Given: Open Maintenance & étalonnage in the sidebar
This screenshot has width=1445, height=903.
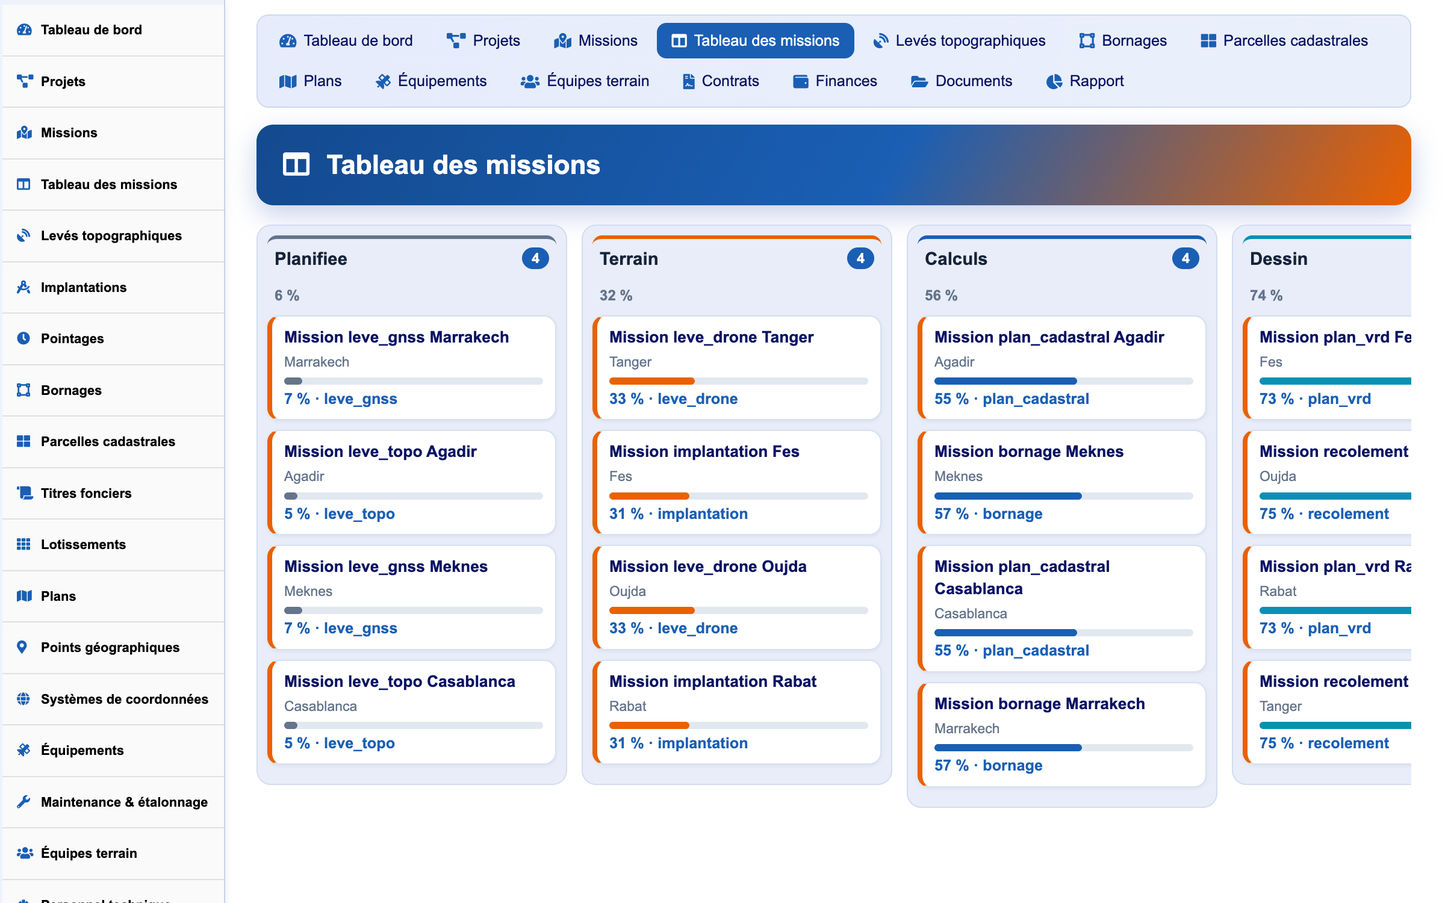Looking at the screenshot, I should click(x=113, y=802).
